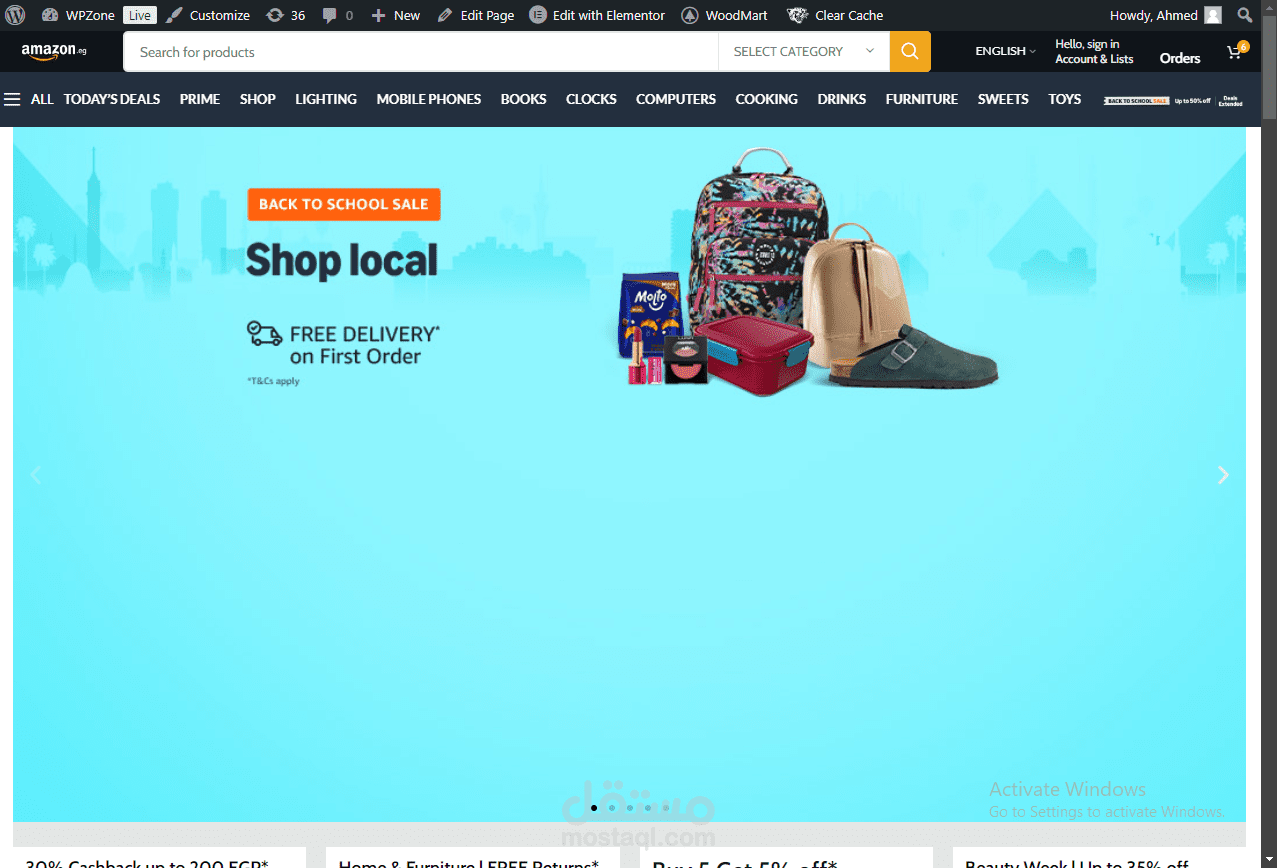The width and height of the screenshot is (1277, 868).
Task: Open the Drinks category
Action: (x=842, y=99)
